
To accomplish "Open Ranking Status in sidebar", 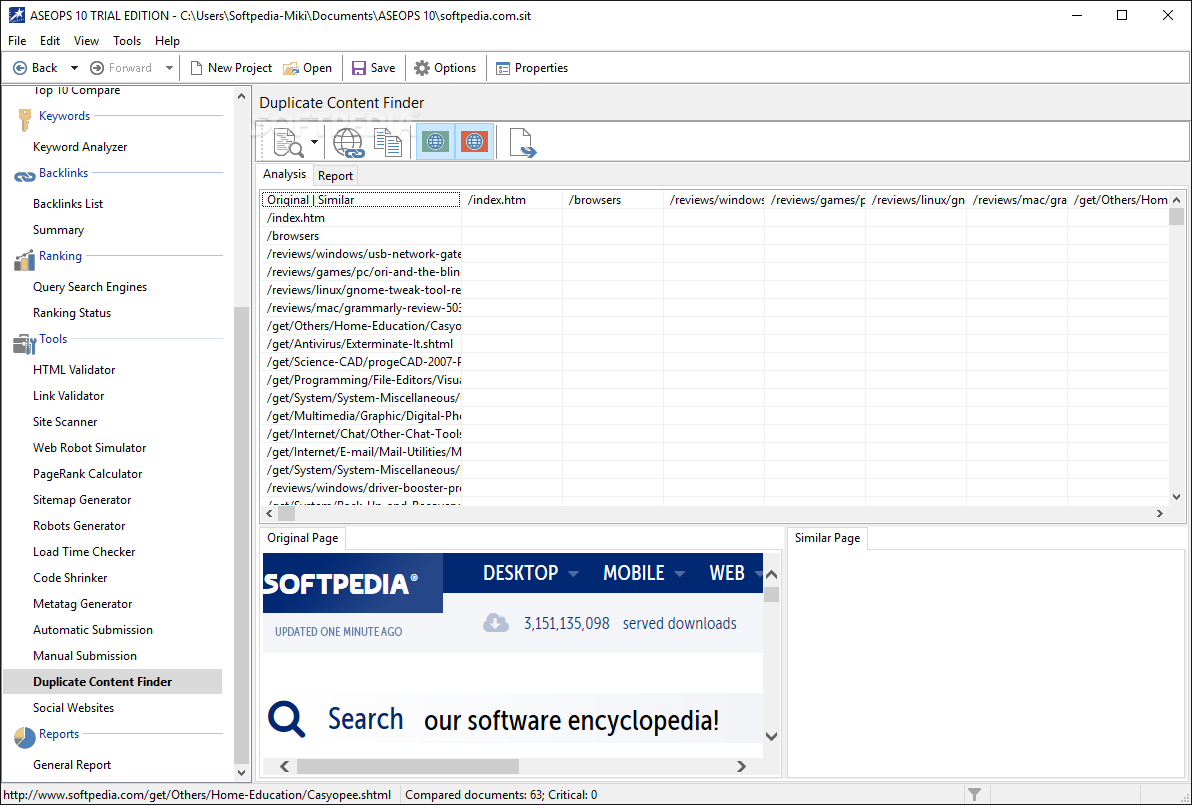I will (x=71, y=312).
